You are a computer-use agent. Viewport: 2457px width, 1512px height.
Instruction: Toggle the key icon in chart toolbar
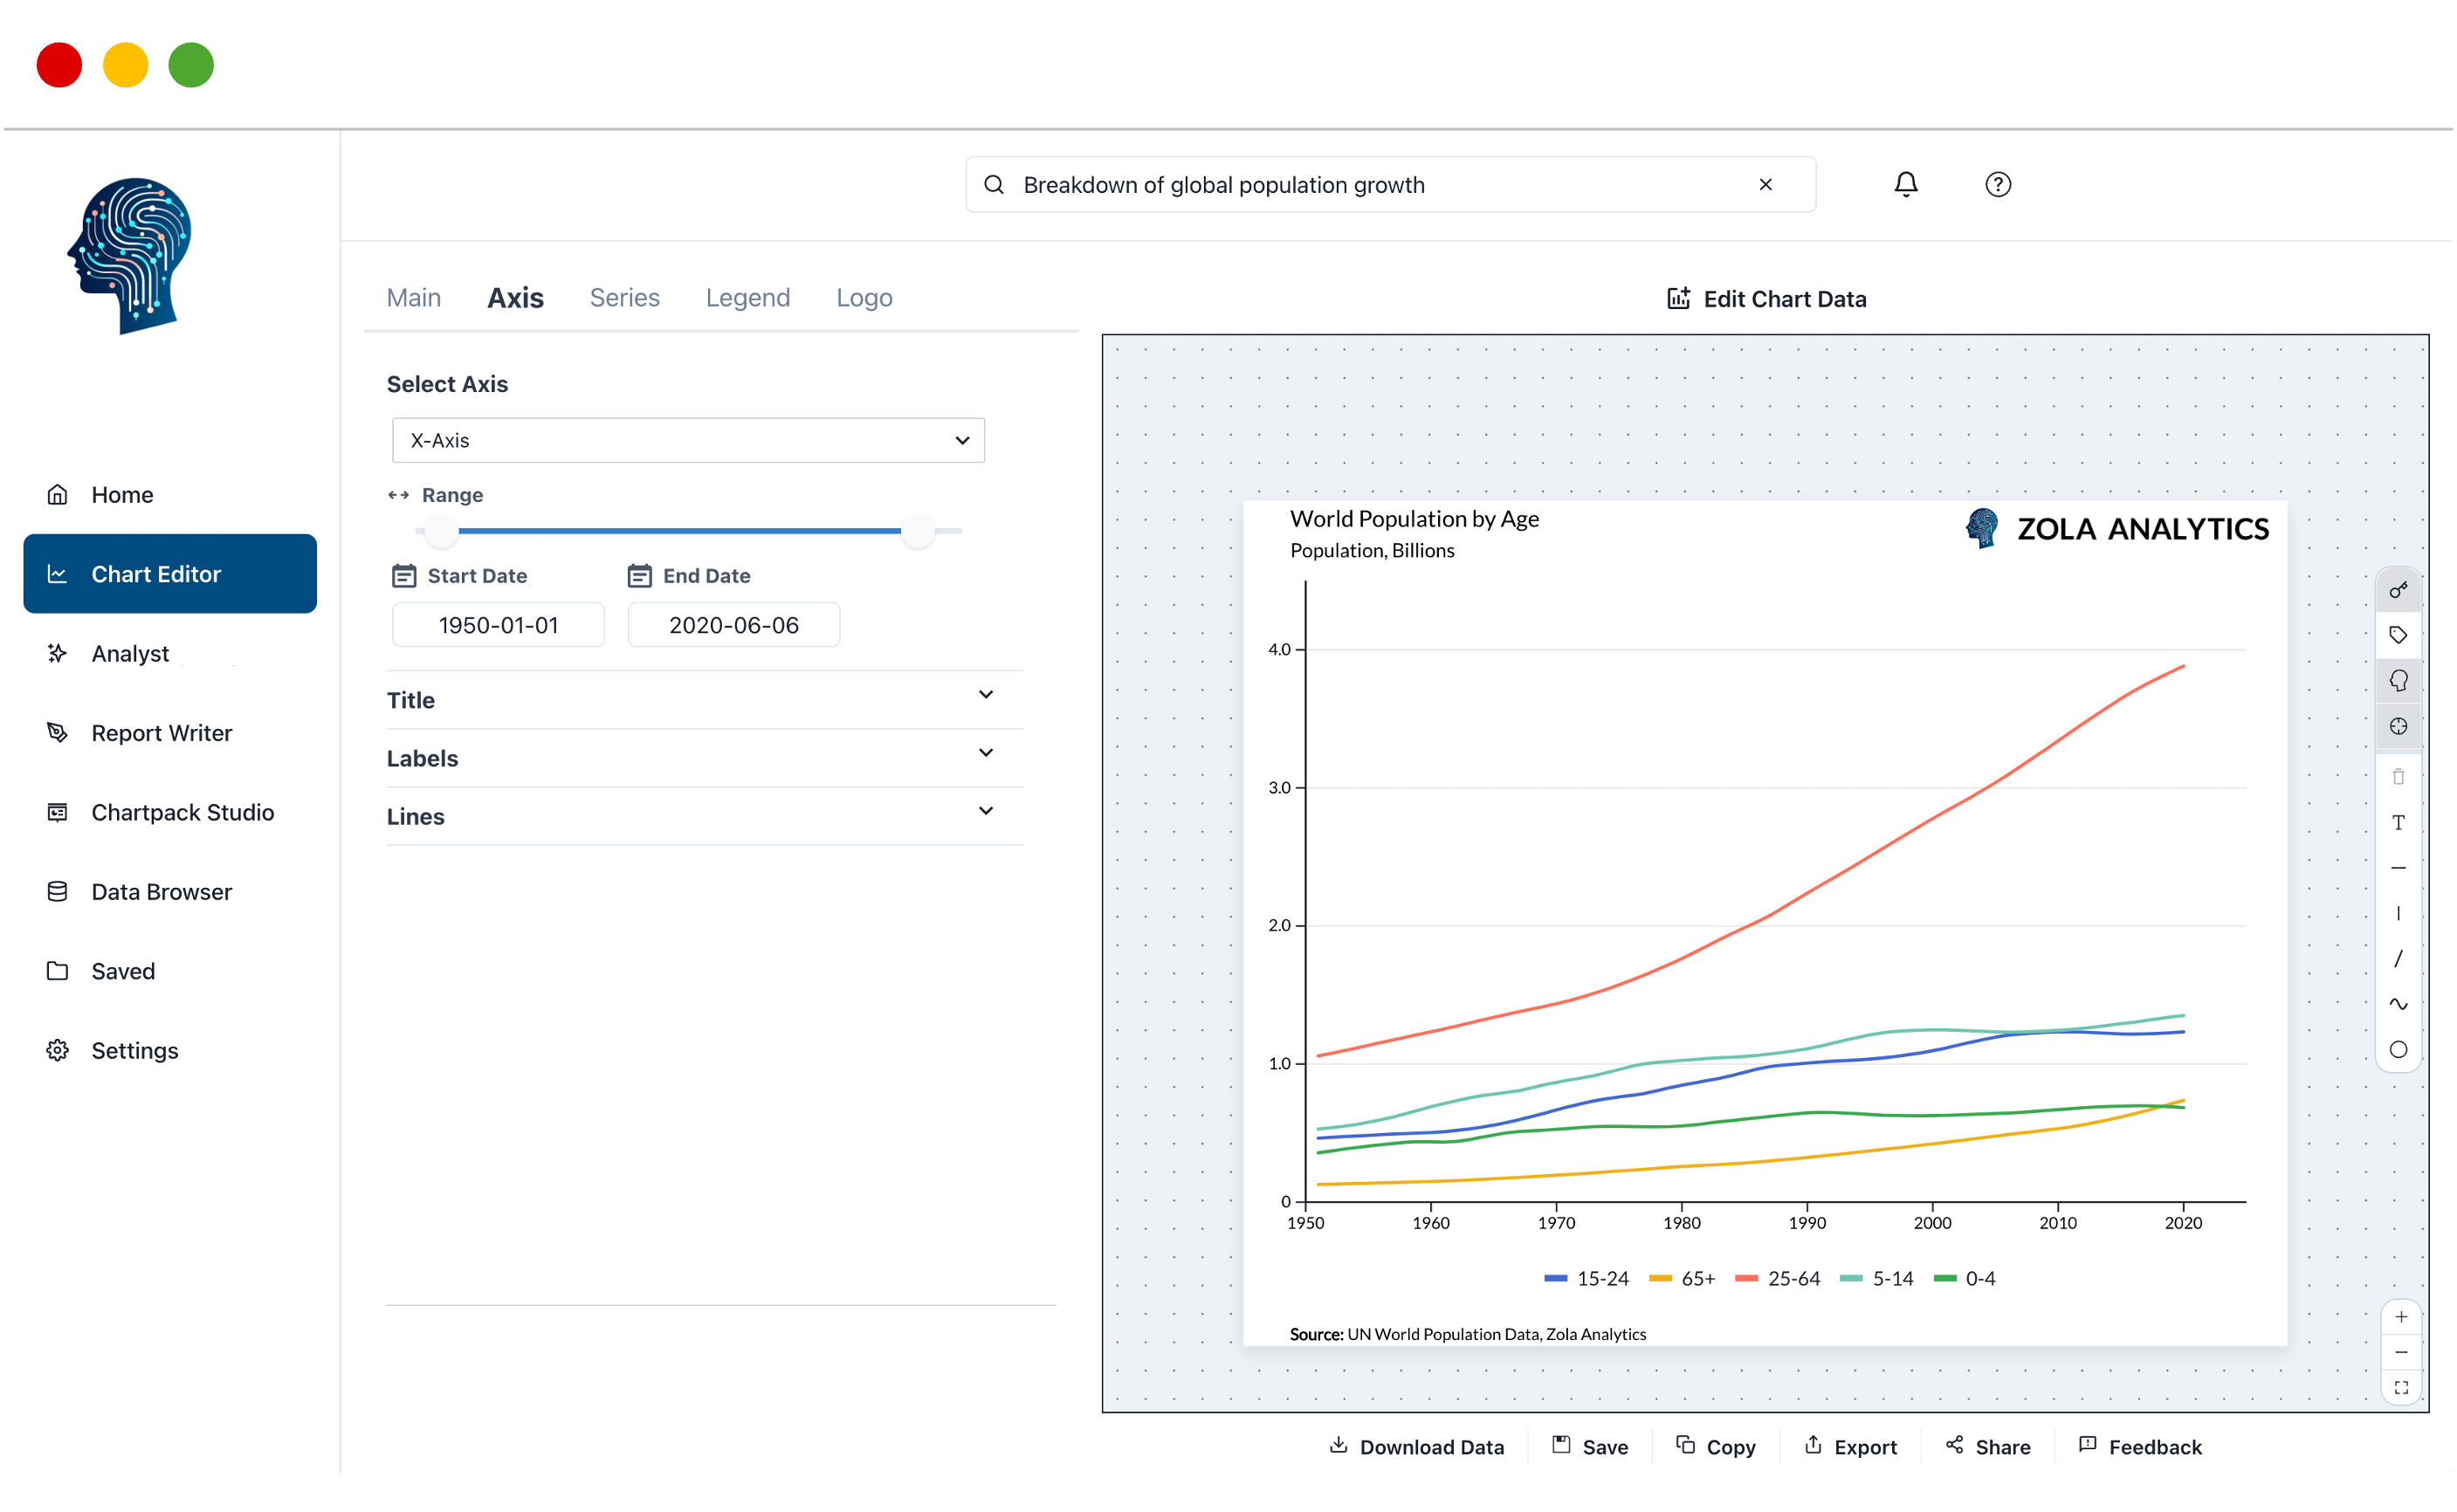[x=2397, y=590]
